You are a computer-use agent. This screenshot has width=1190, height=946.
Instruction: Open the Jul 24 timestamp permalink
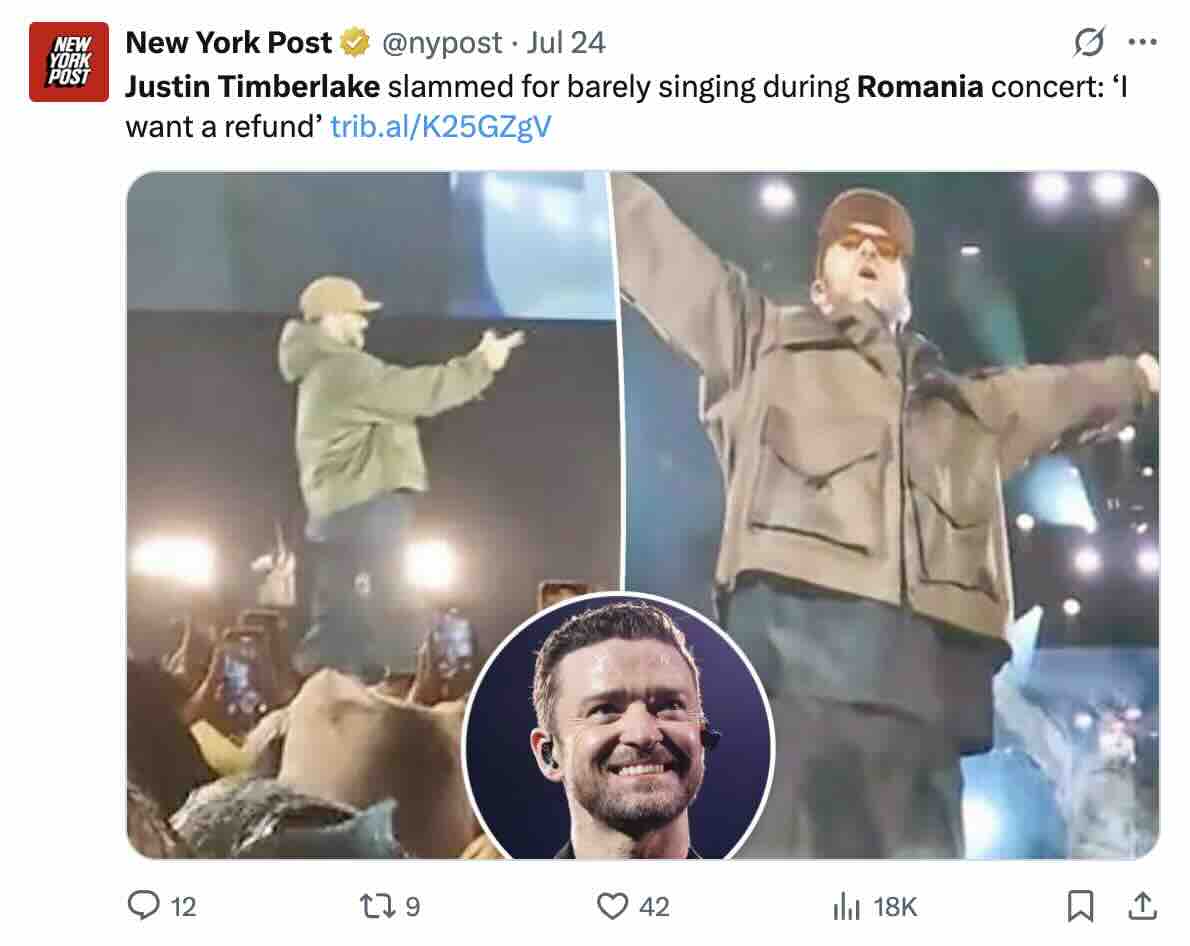566,43
